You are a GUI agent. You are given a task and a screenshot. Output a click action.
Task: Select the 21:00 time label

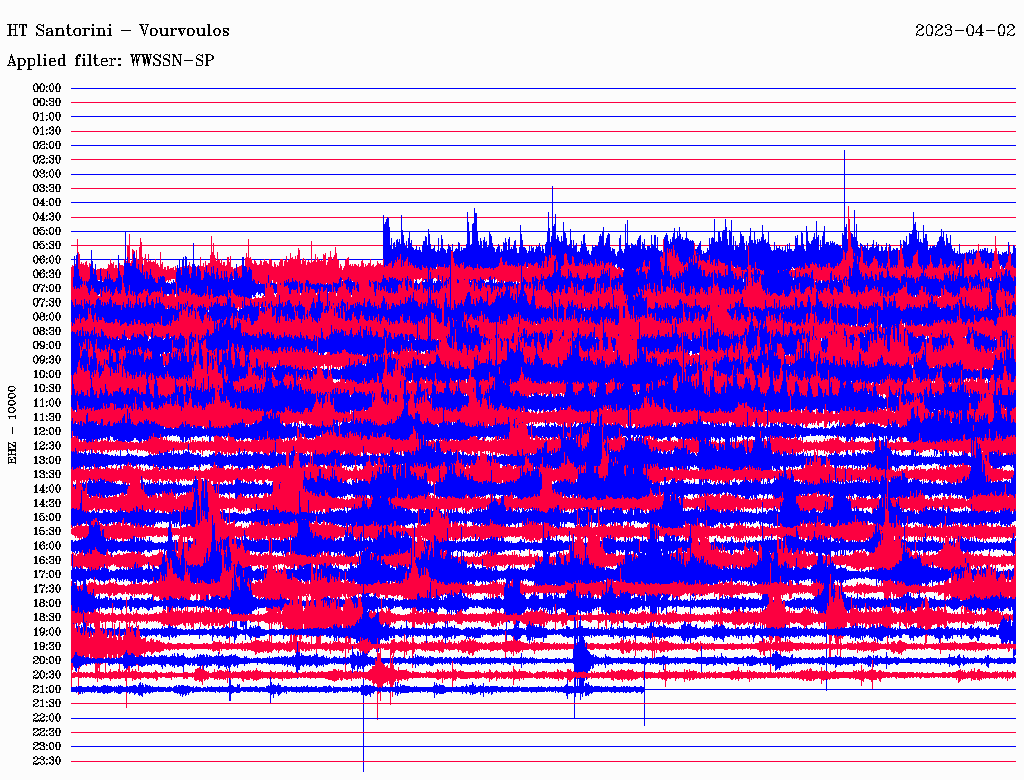[x=47, y=689]
